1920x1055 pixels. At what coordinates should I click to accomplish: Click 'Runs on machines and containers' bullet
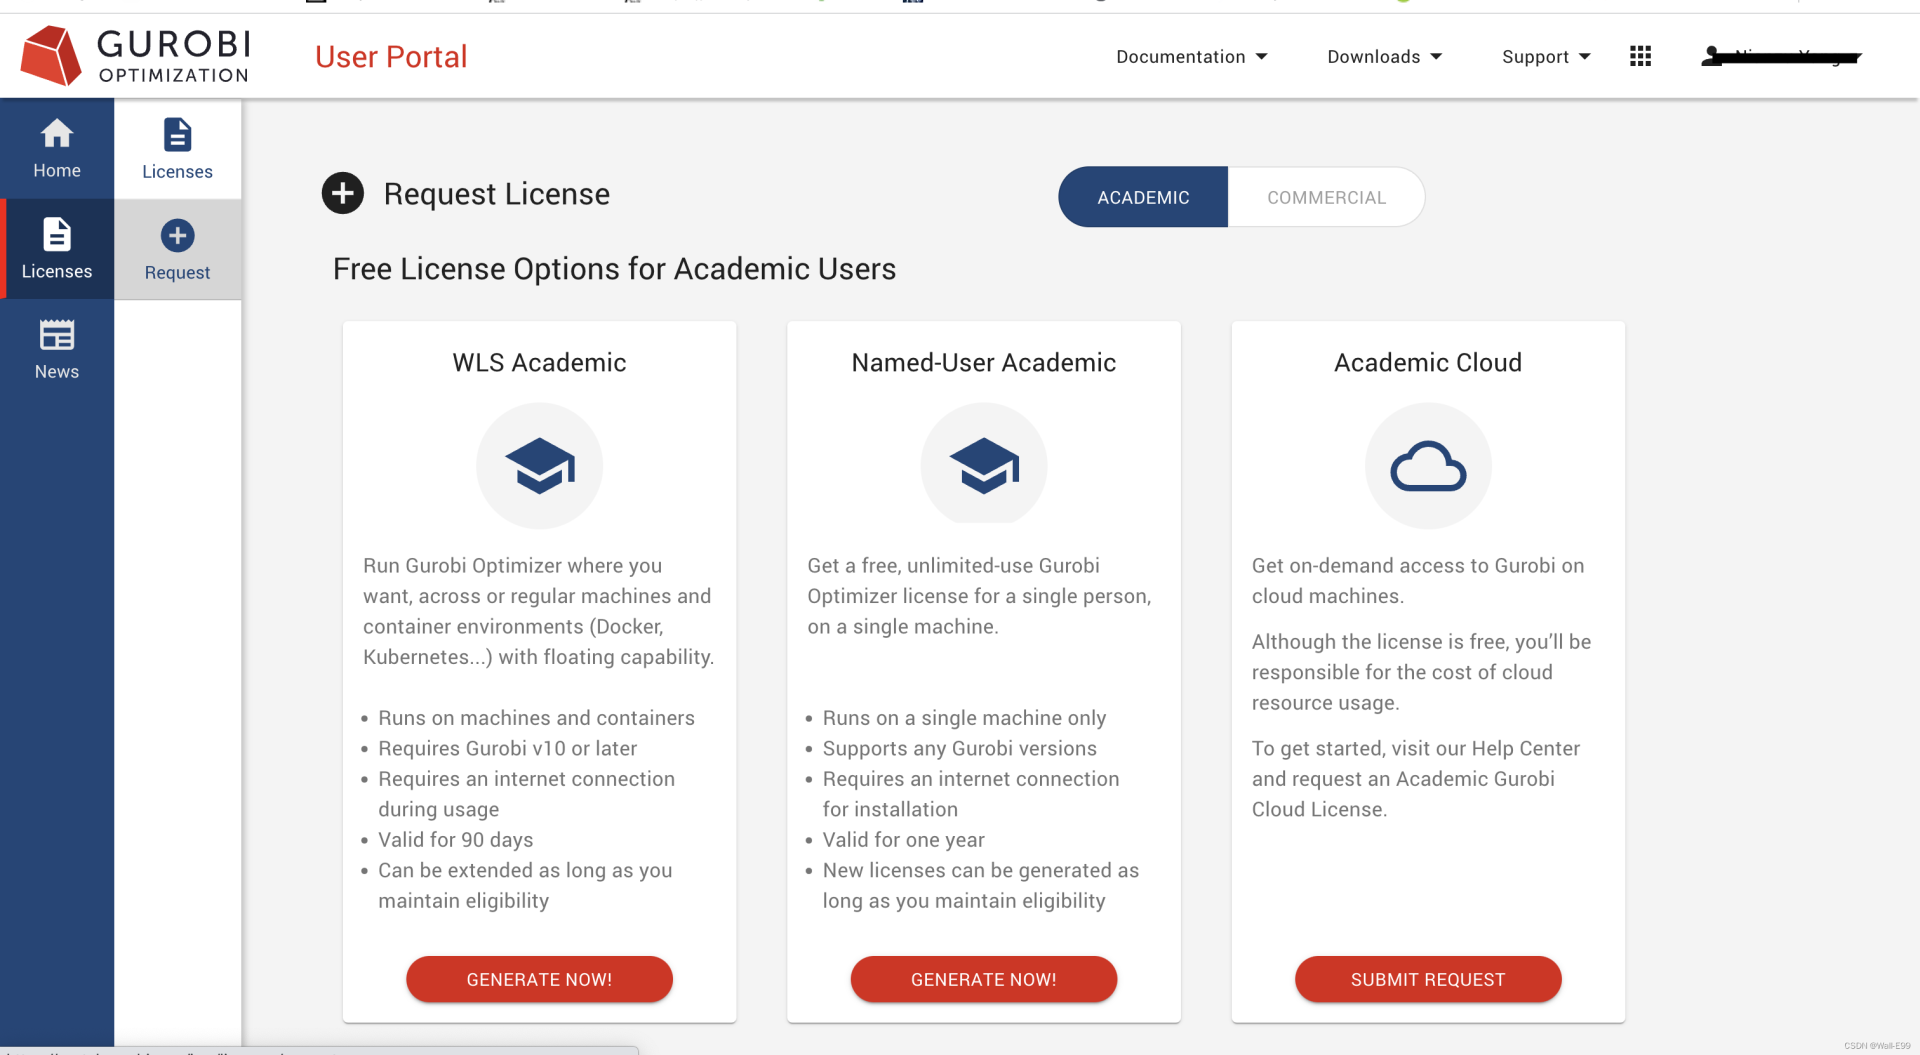pos(536,718)
